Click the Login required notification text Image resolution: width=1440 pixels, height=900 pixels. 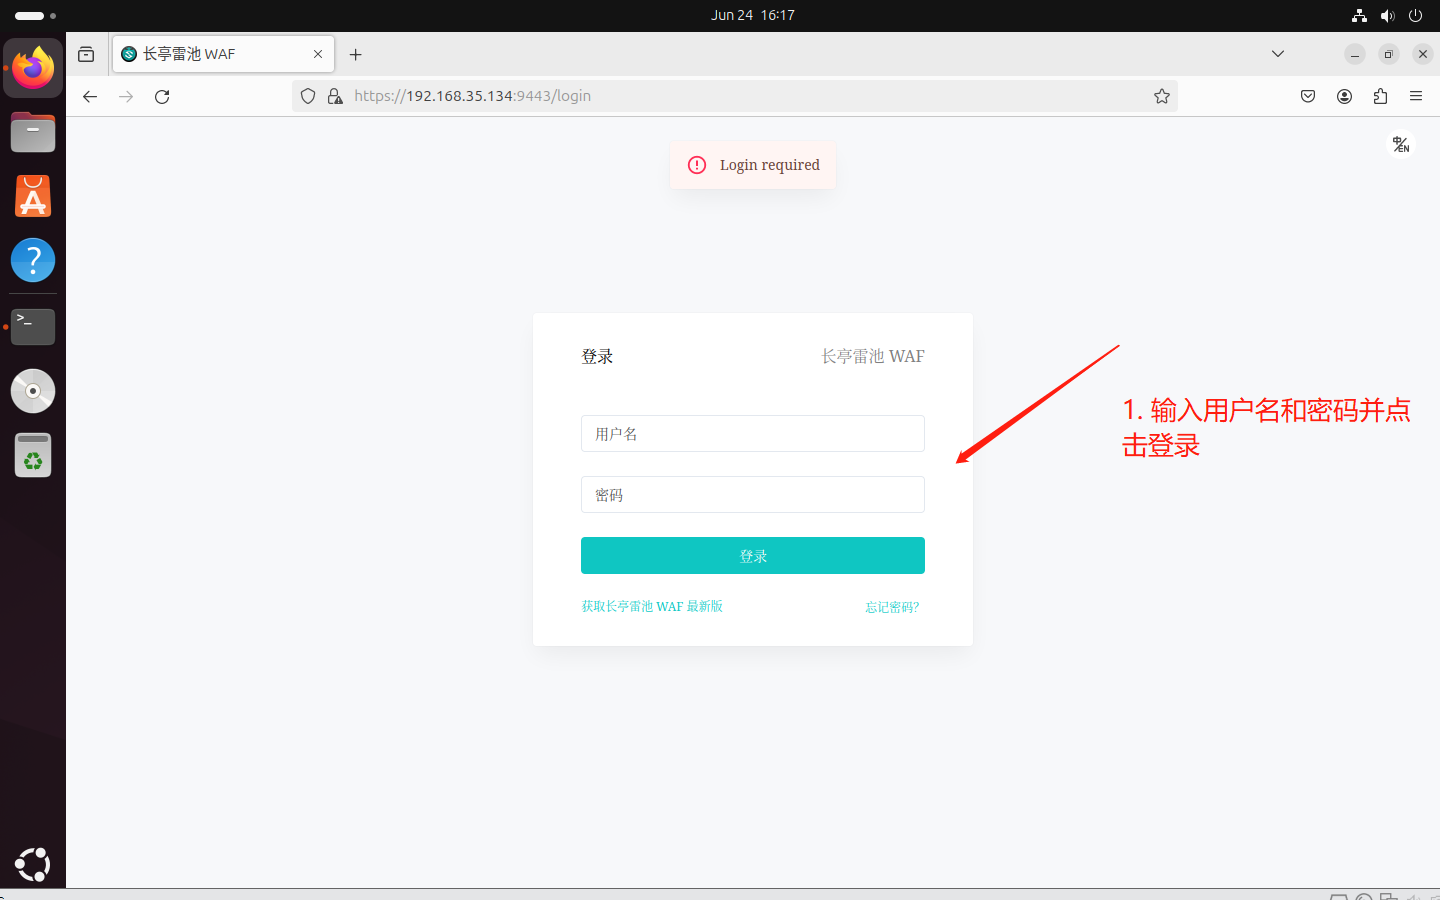click(770, 165)
